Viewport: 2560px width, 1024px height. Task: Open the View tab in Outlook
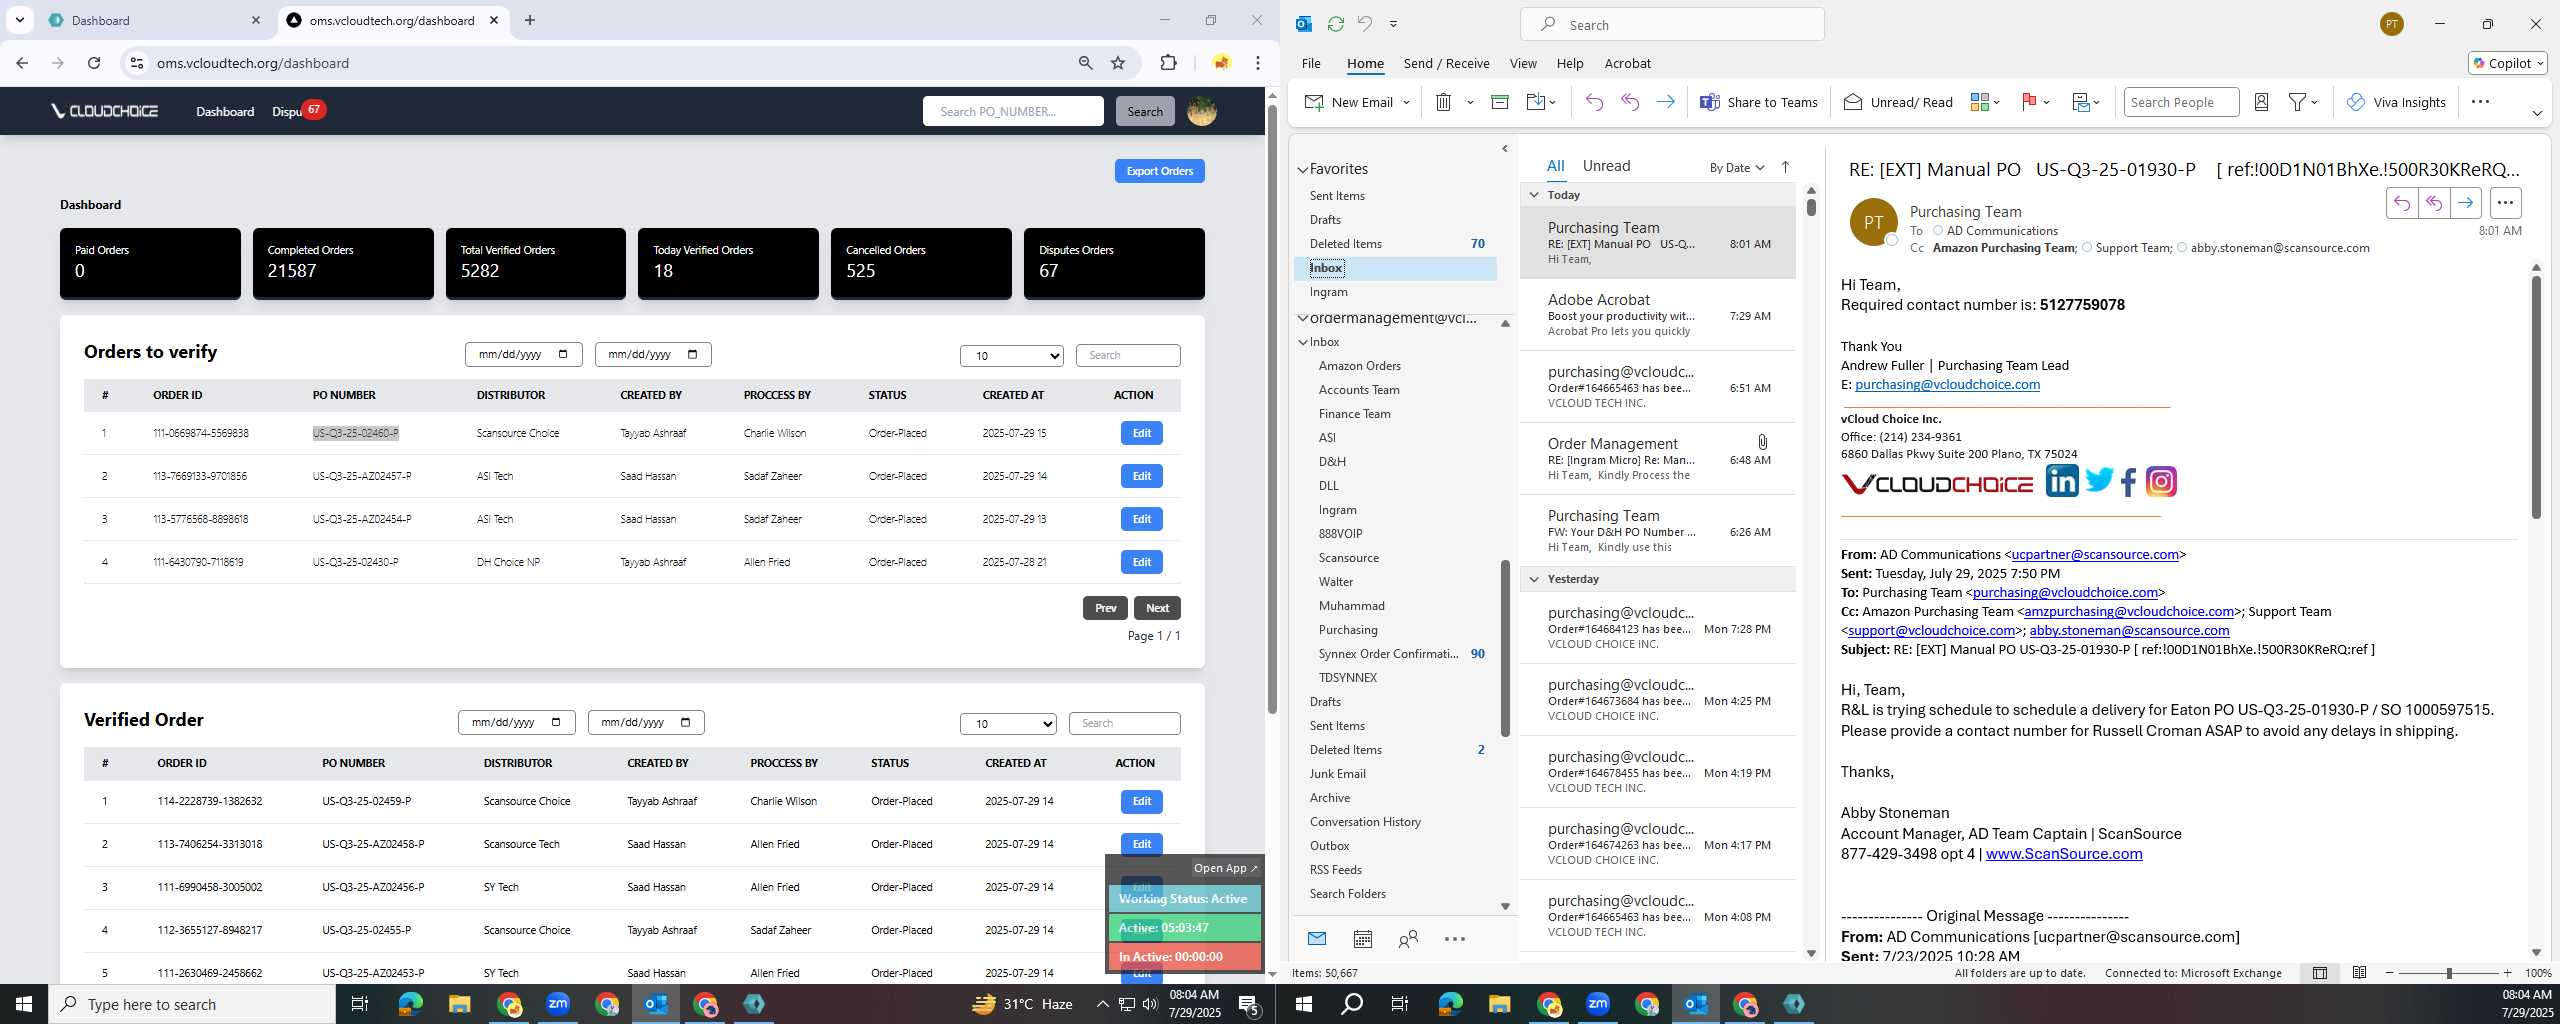pos(1523,63)
